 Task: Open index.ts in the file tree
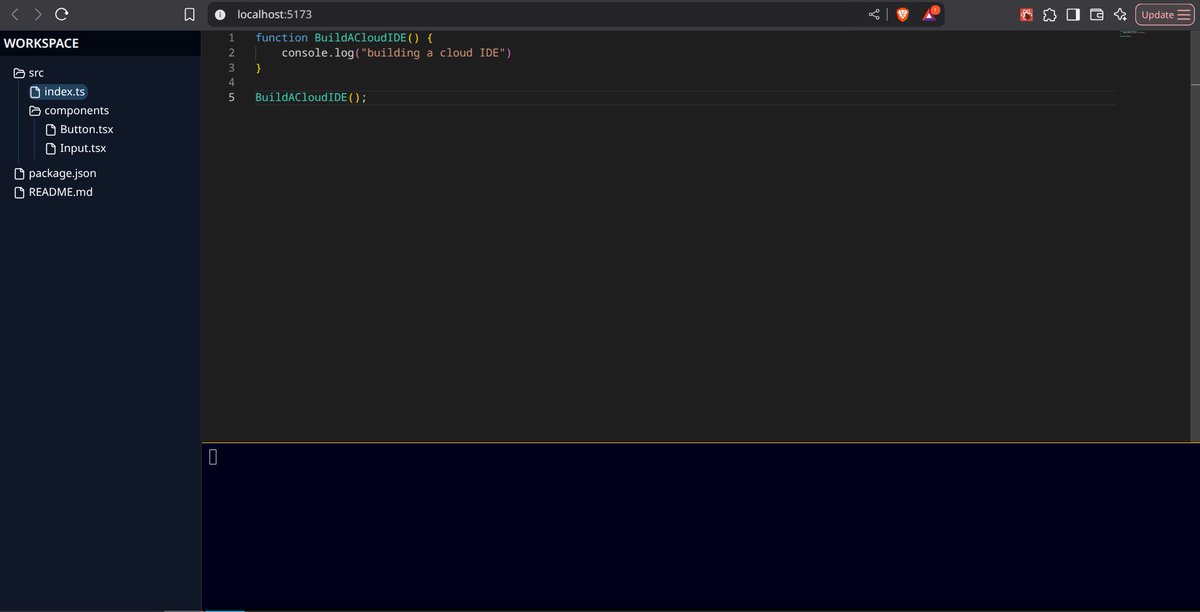click(x=58, y=92)
